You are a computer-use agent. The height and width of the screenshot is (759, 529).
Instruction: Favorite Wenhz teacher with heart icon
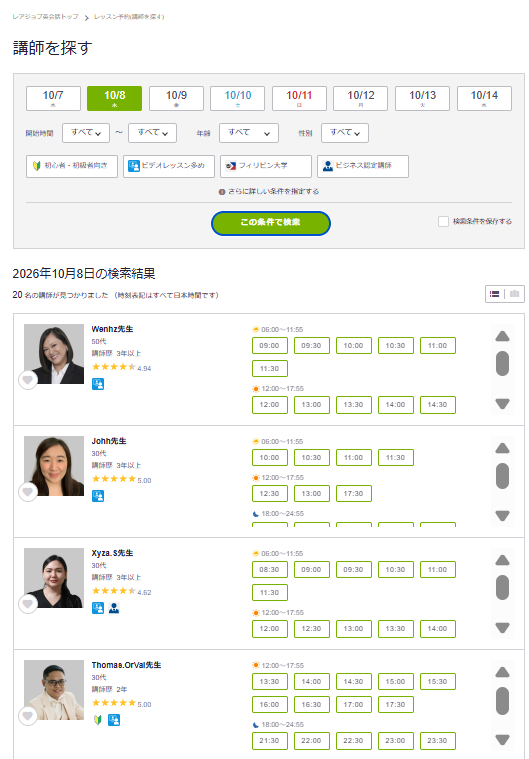coord(28,380)
